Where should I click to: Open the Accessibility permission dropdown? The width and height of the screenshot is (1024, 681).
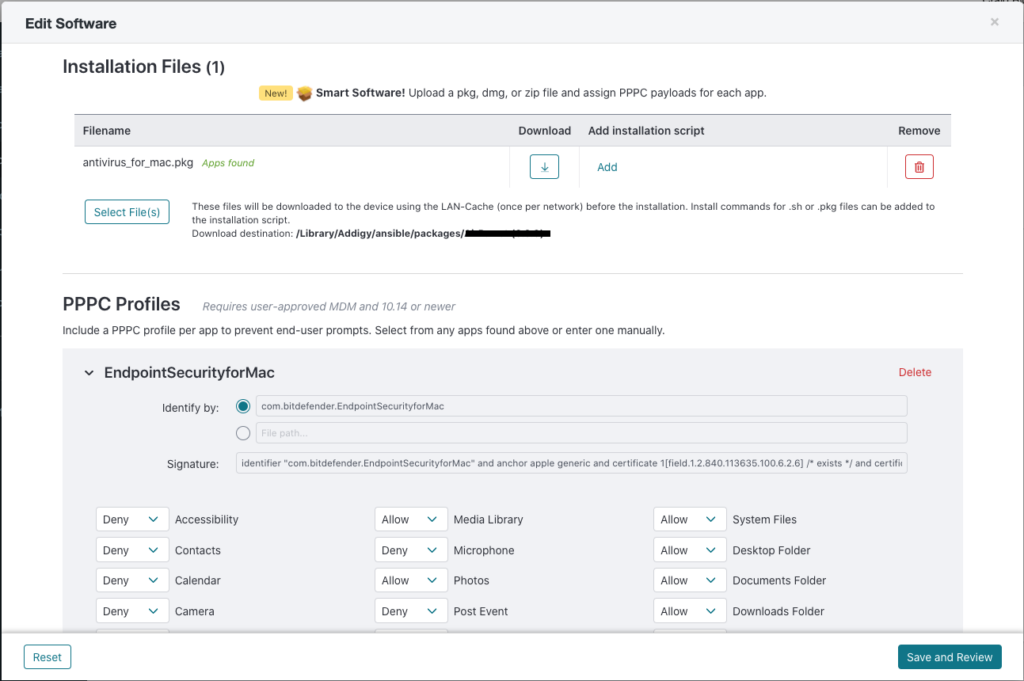coord(131,520)
